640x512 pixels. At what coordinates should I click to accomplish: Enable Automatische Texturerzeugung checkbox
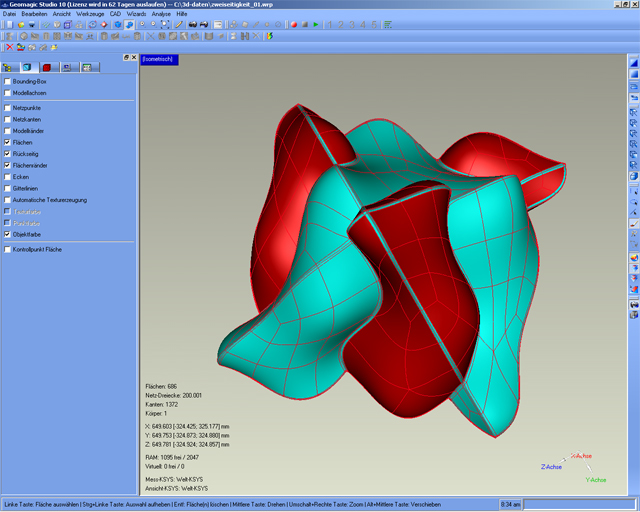click(7, 200)
